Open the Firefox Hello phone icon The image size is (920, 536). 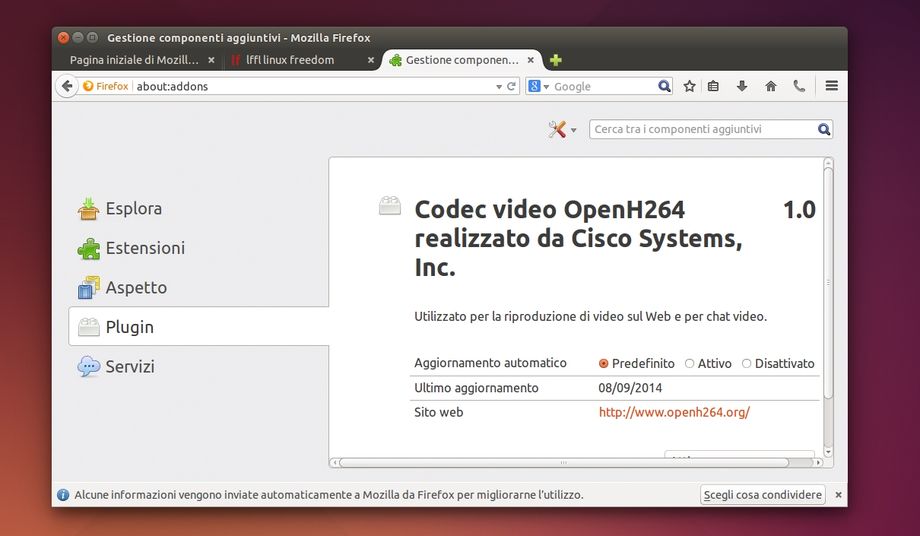coord(799,86)
